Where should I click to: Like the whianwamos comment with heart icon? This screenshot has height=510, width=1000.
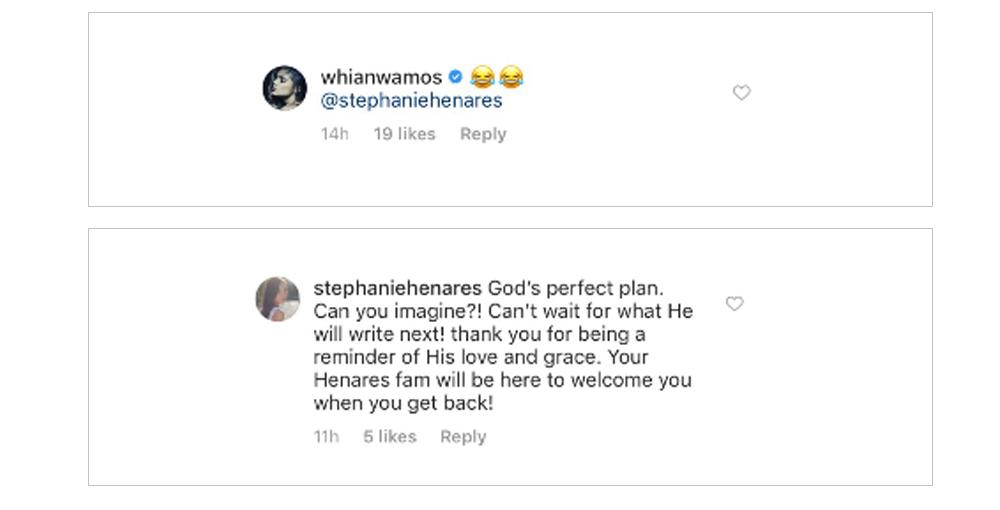click(741, 93)
